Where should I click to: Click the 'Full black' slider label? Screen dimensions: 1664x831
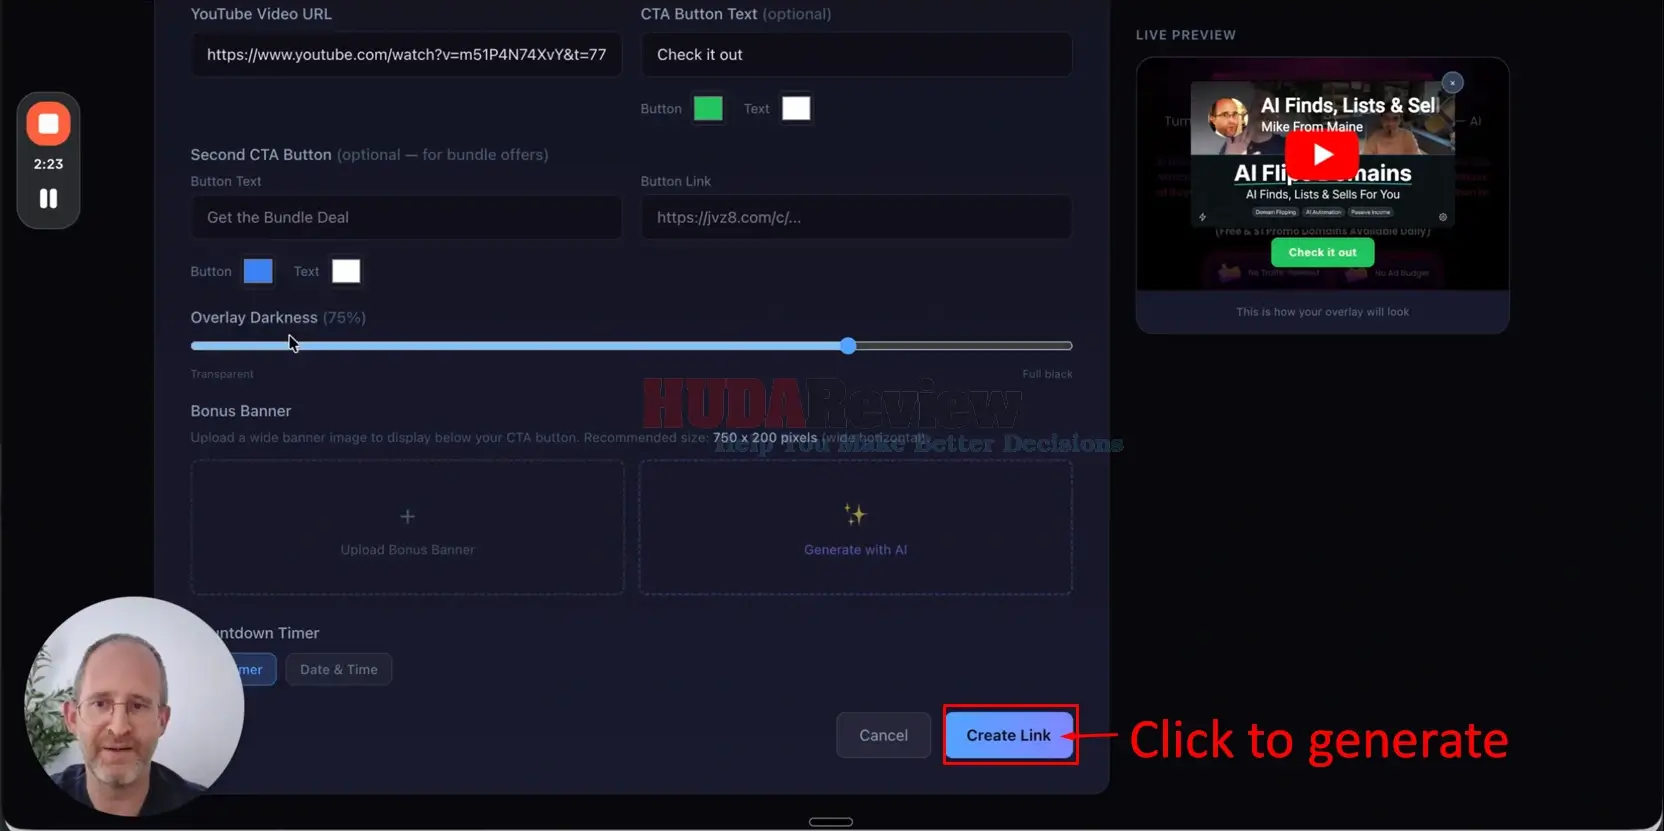(x=1047, y=374)
